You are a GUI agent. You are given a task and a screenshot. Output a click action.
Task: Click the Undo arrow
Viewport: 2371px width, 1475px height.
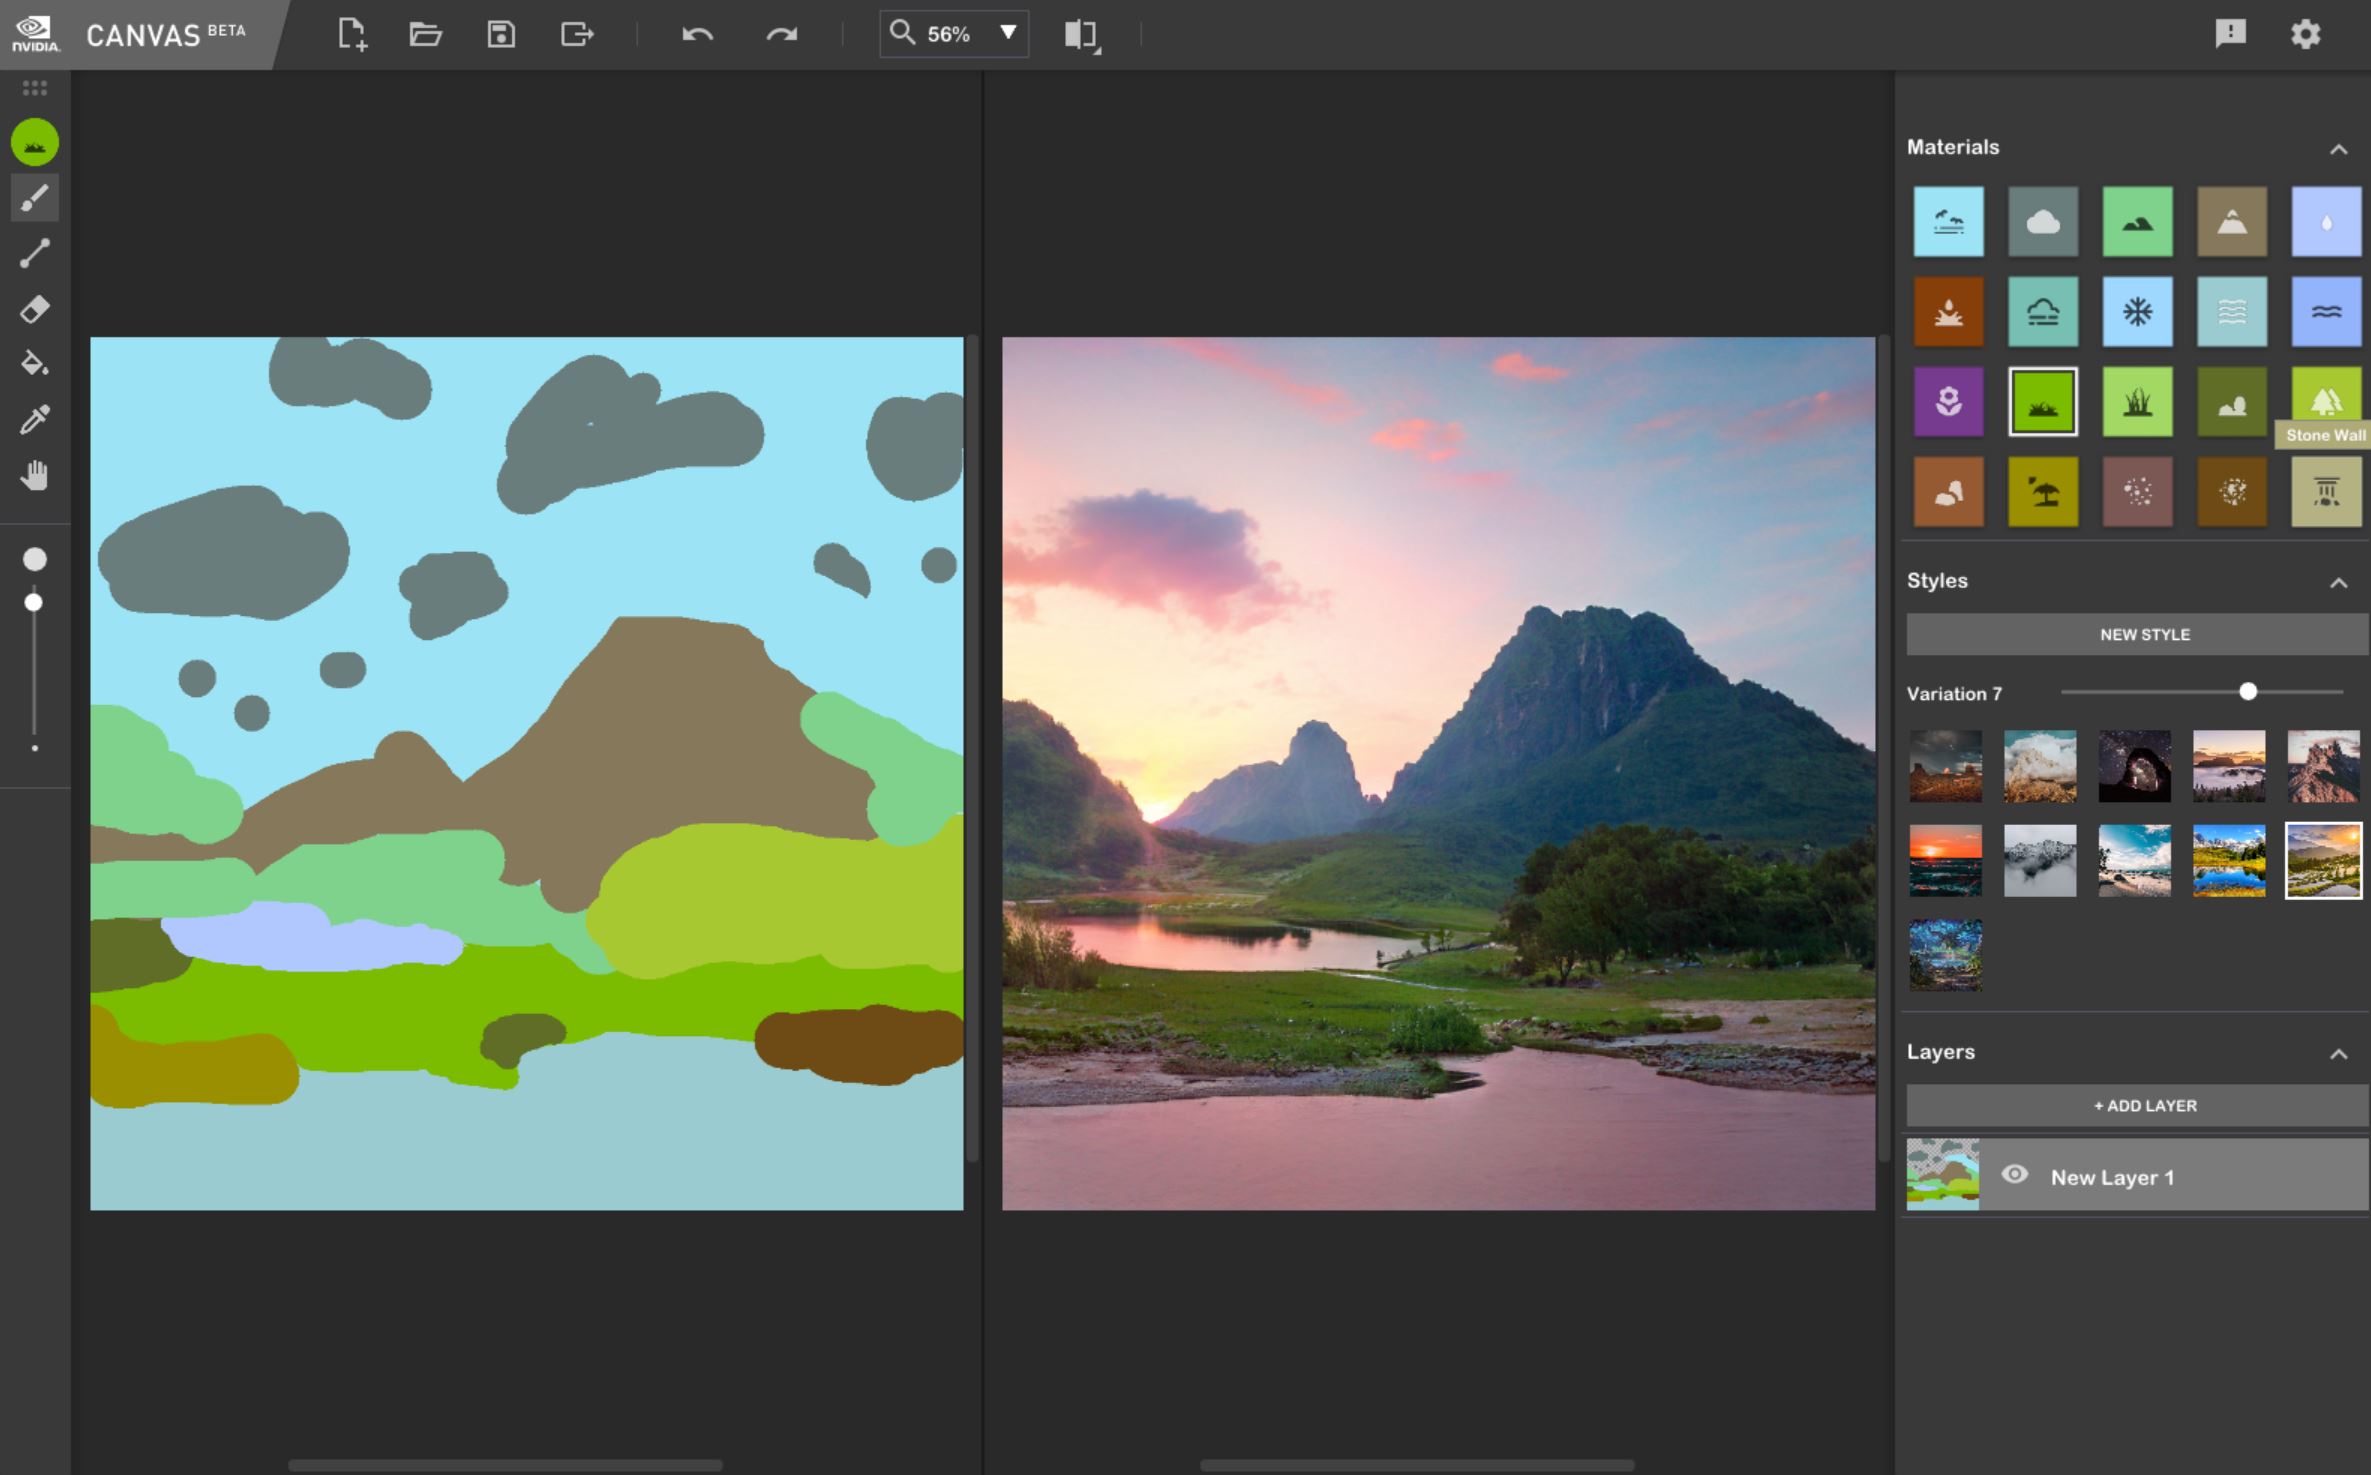[x=697, y=35]
